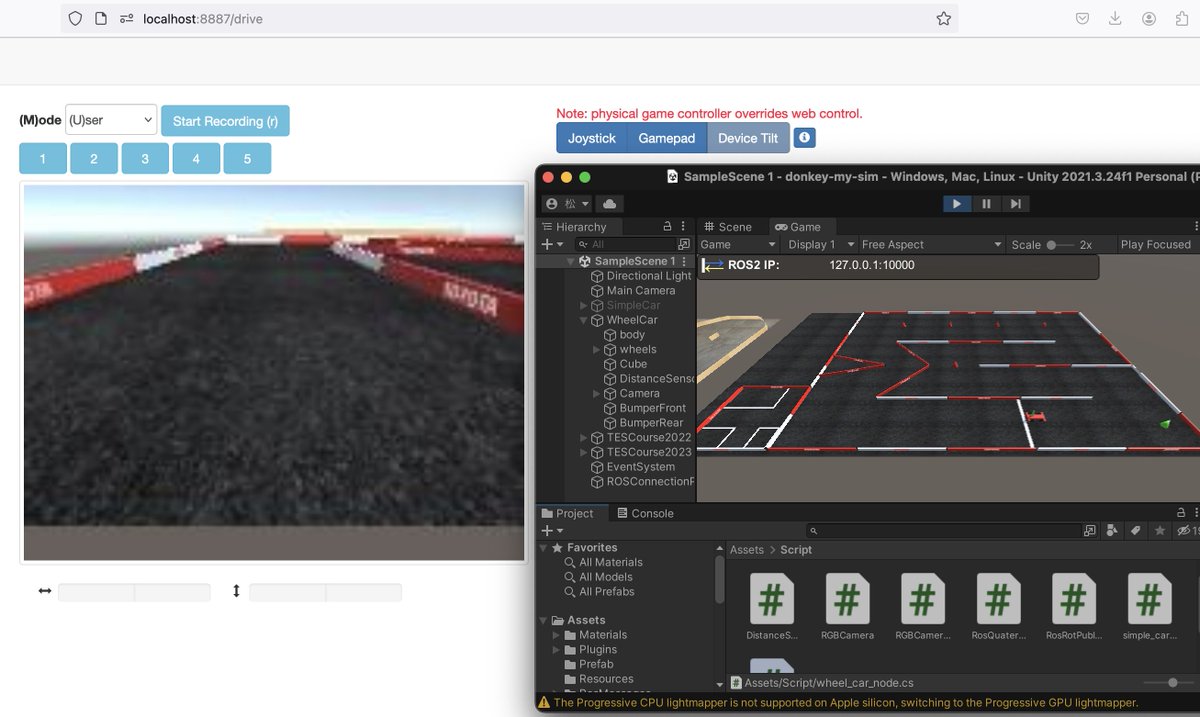Open the (U)ser mode dropdown

coord(111,120)
